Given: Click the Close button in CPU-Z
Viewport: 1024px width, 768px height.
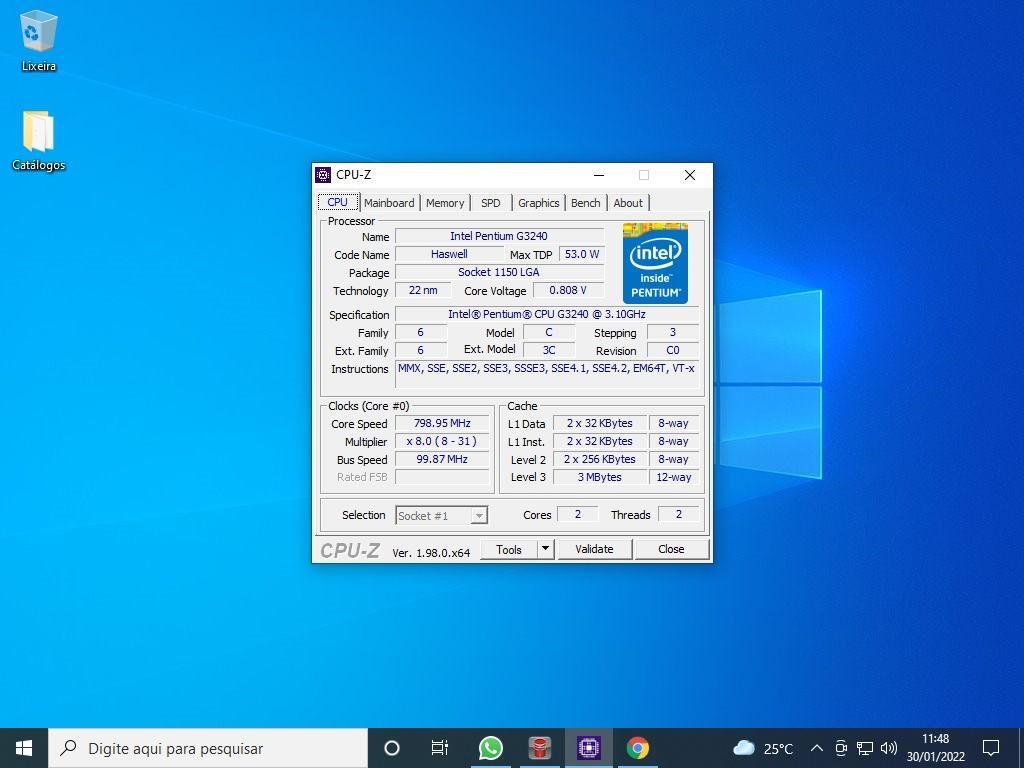Looking at the screenshot, I should (x=671, y=549).
